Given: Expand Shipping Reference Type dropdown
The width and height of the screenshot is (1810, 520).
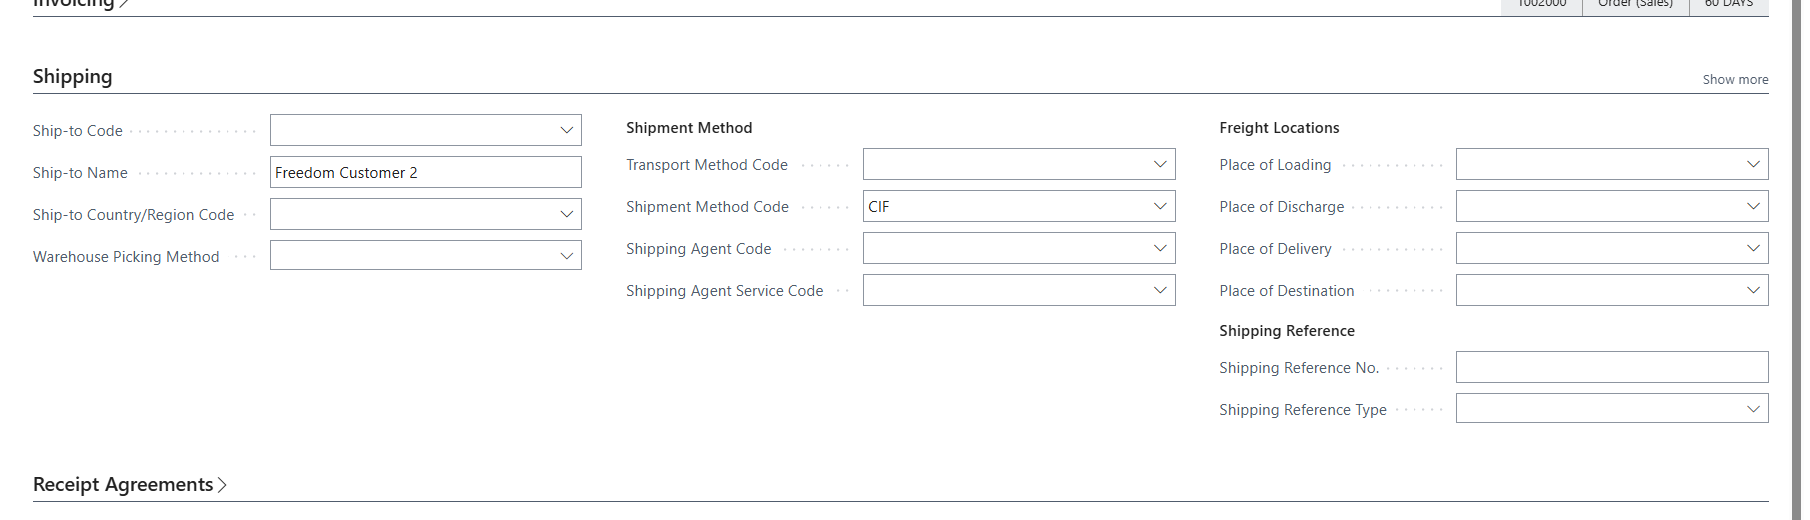Looking at the screenshot, I should 1753,408.
